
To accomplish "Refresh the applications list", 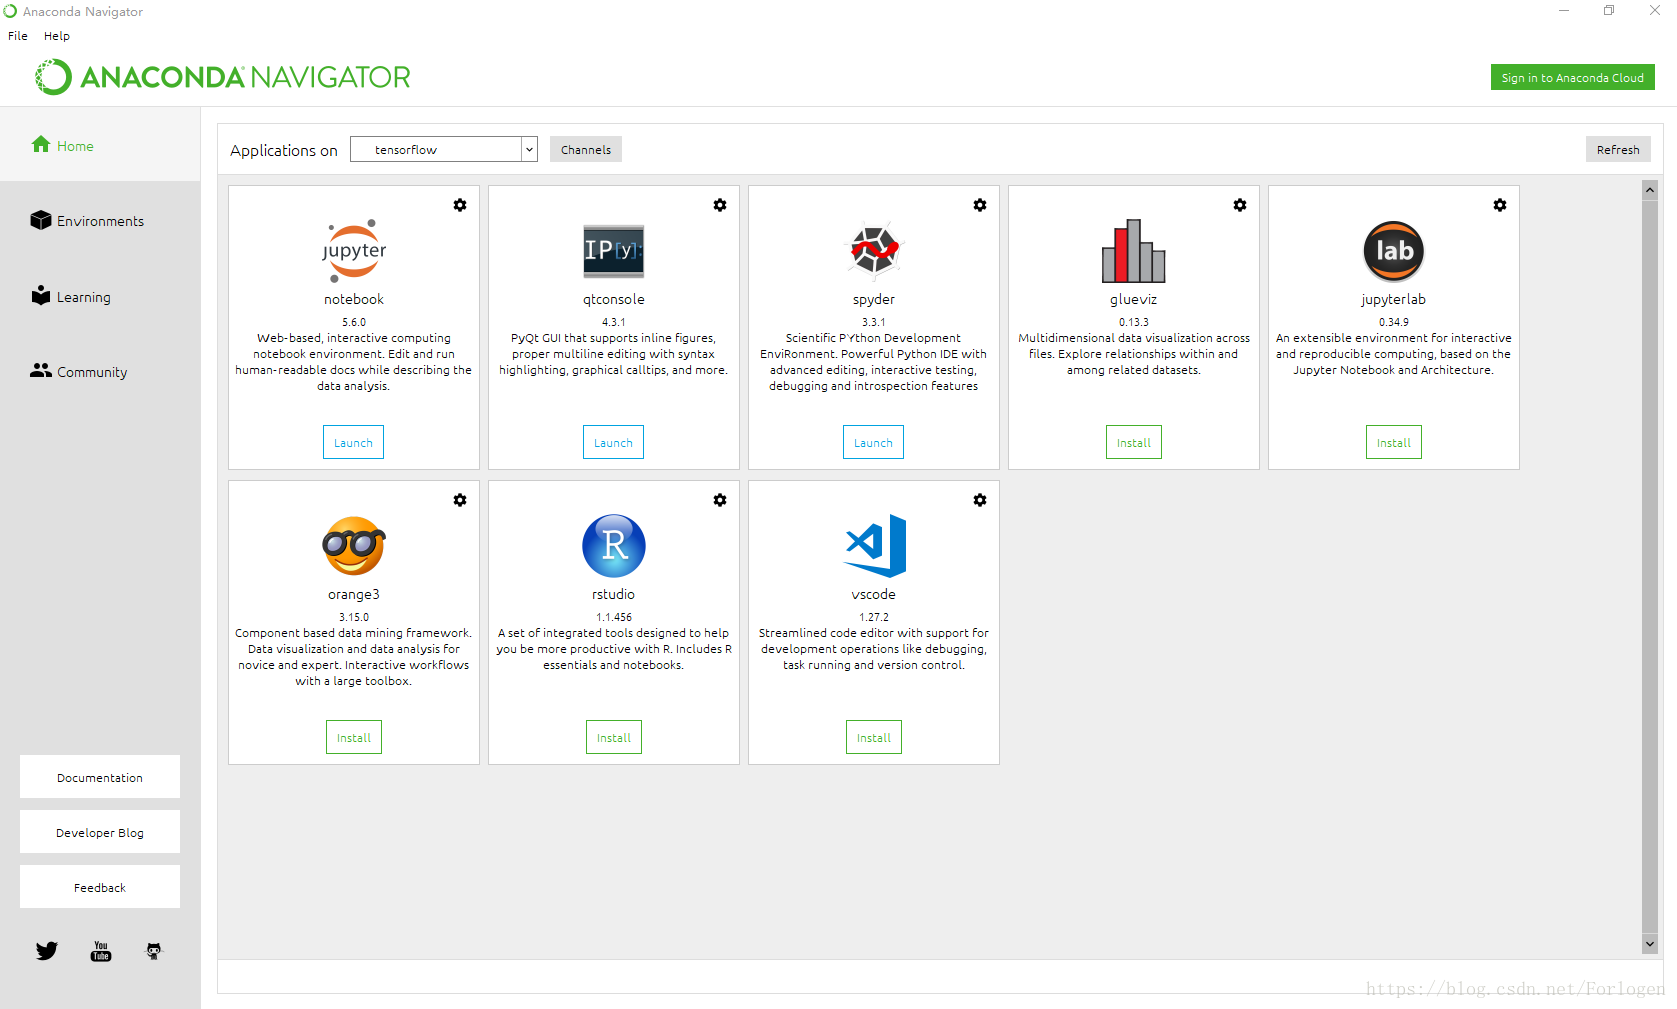I will point(1618,149).
